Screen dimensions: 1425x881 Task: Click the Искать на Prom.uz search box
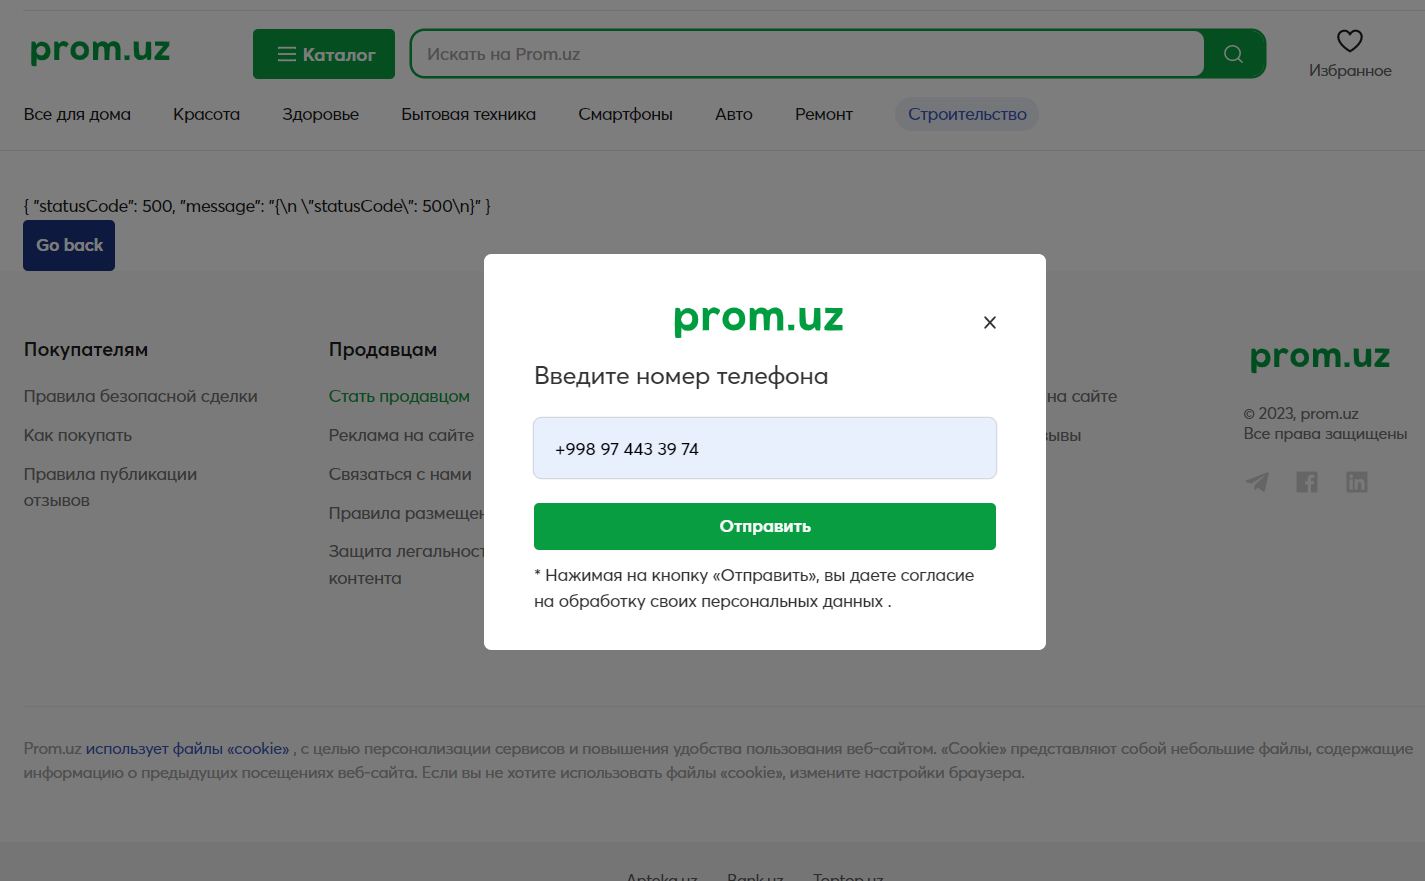point(807,54)
